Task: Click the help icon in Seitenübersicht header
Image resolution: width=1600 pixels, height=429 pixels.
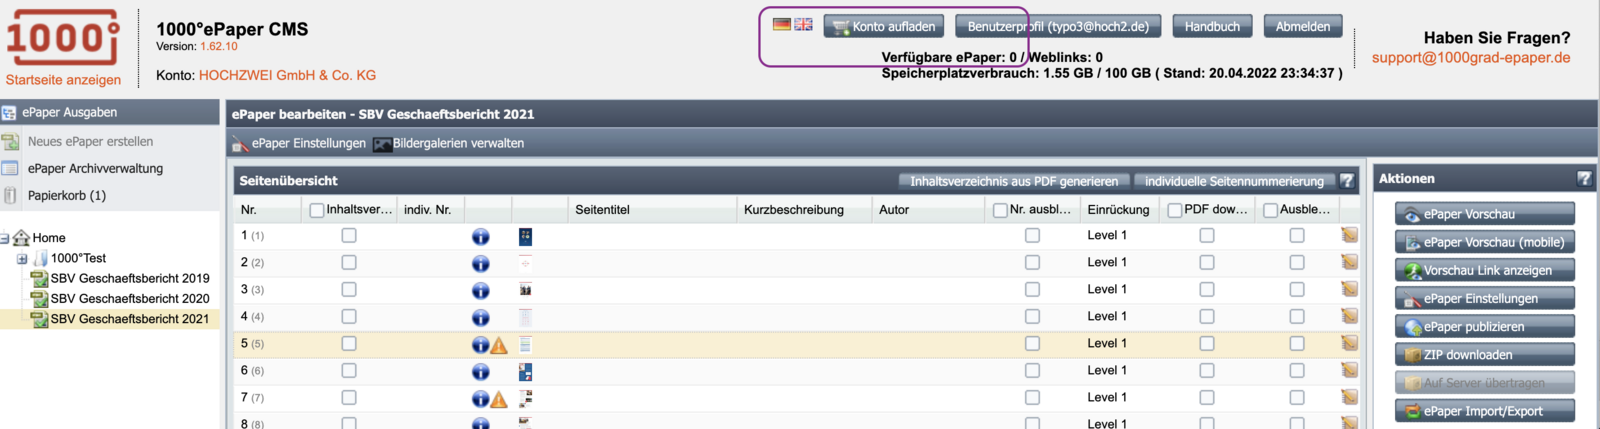Action: pyautogui.click(x=1347, y=181)
